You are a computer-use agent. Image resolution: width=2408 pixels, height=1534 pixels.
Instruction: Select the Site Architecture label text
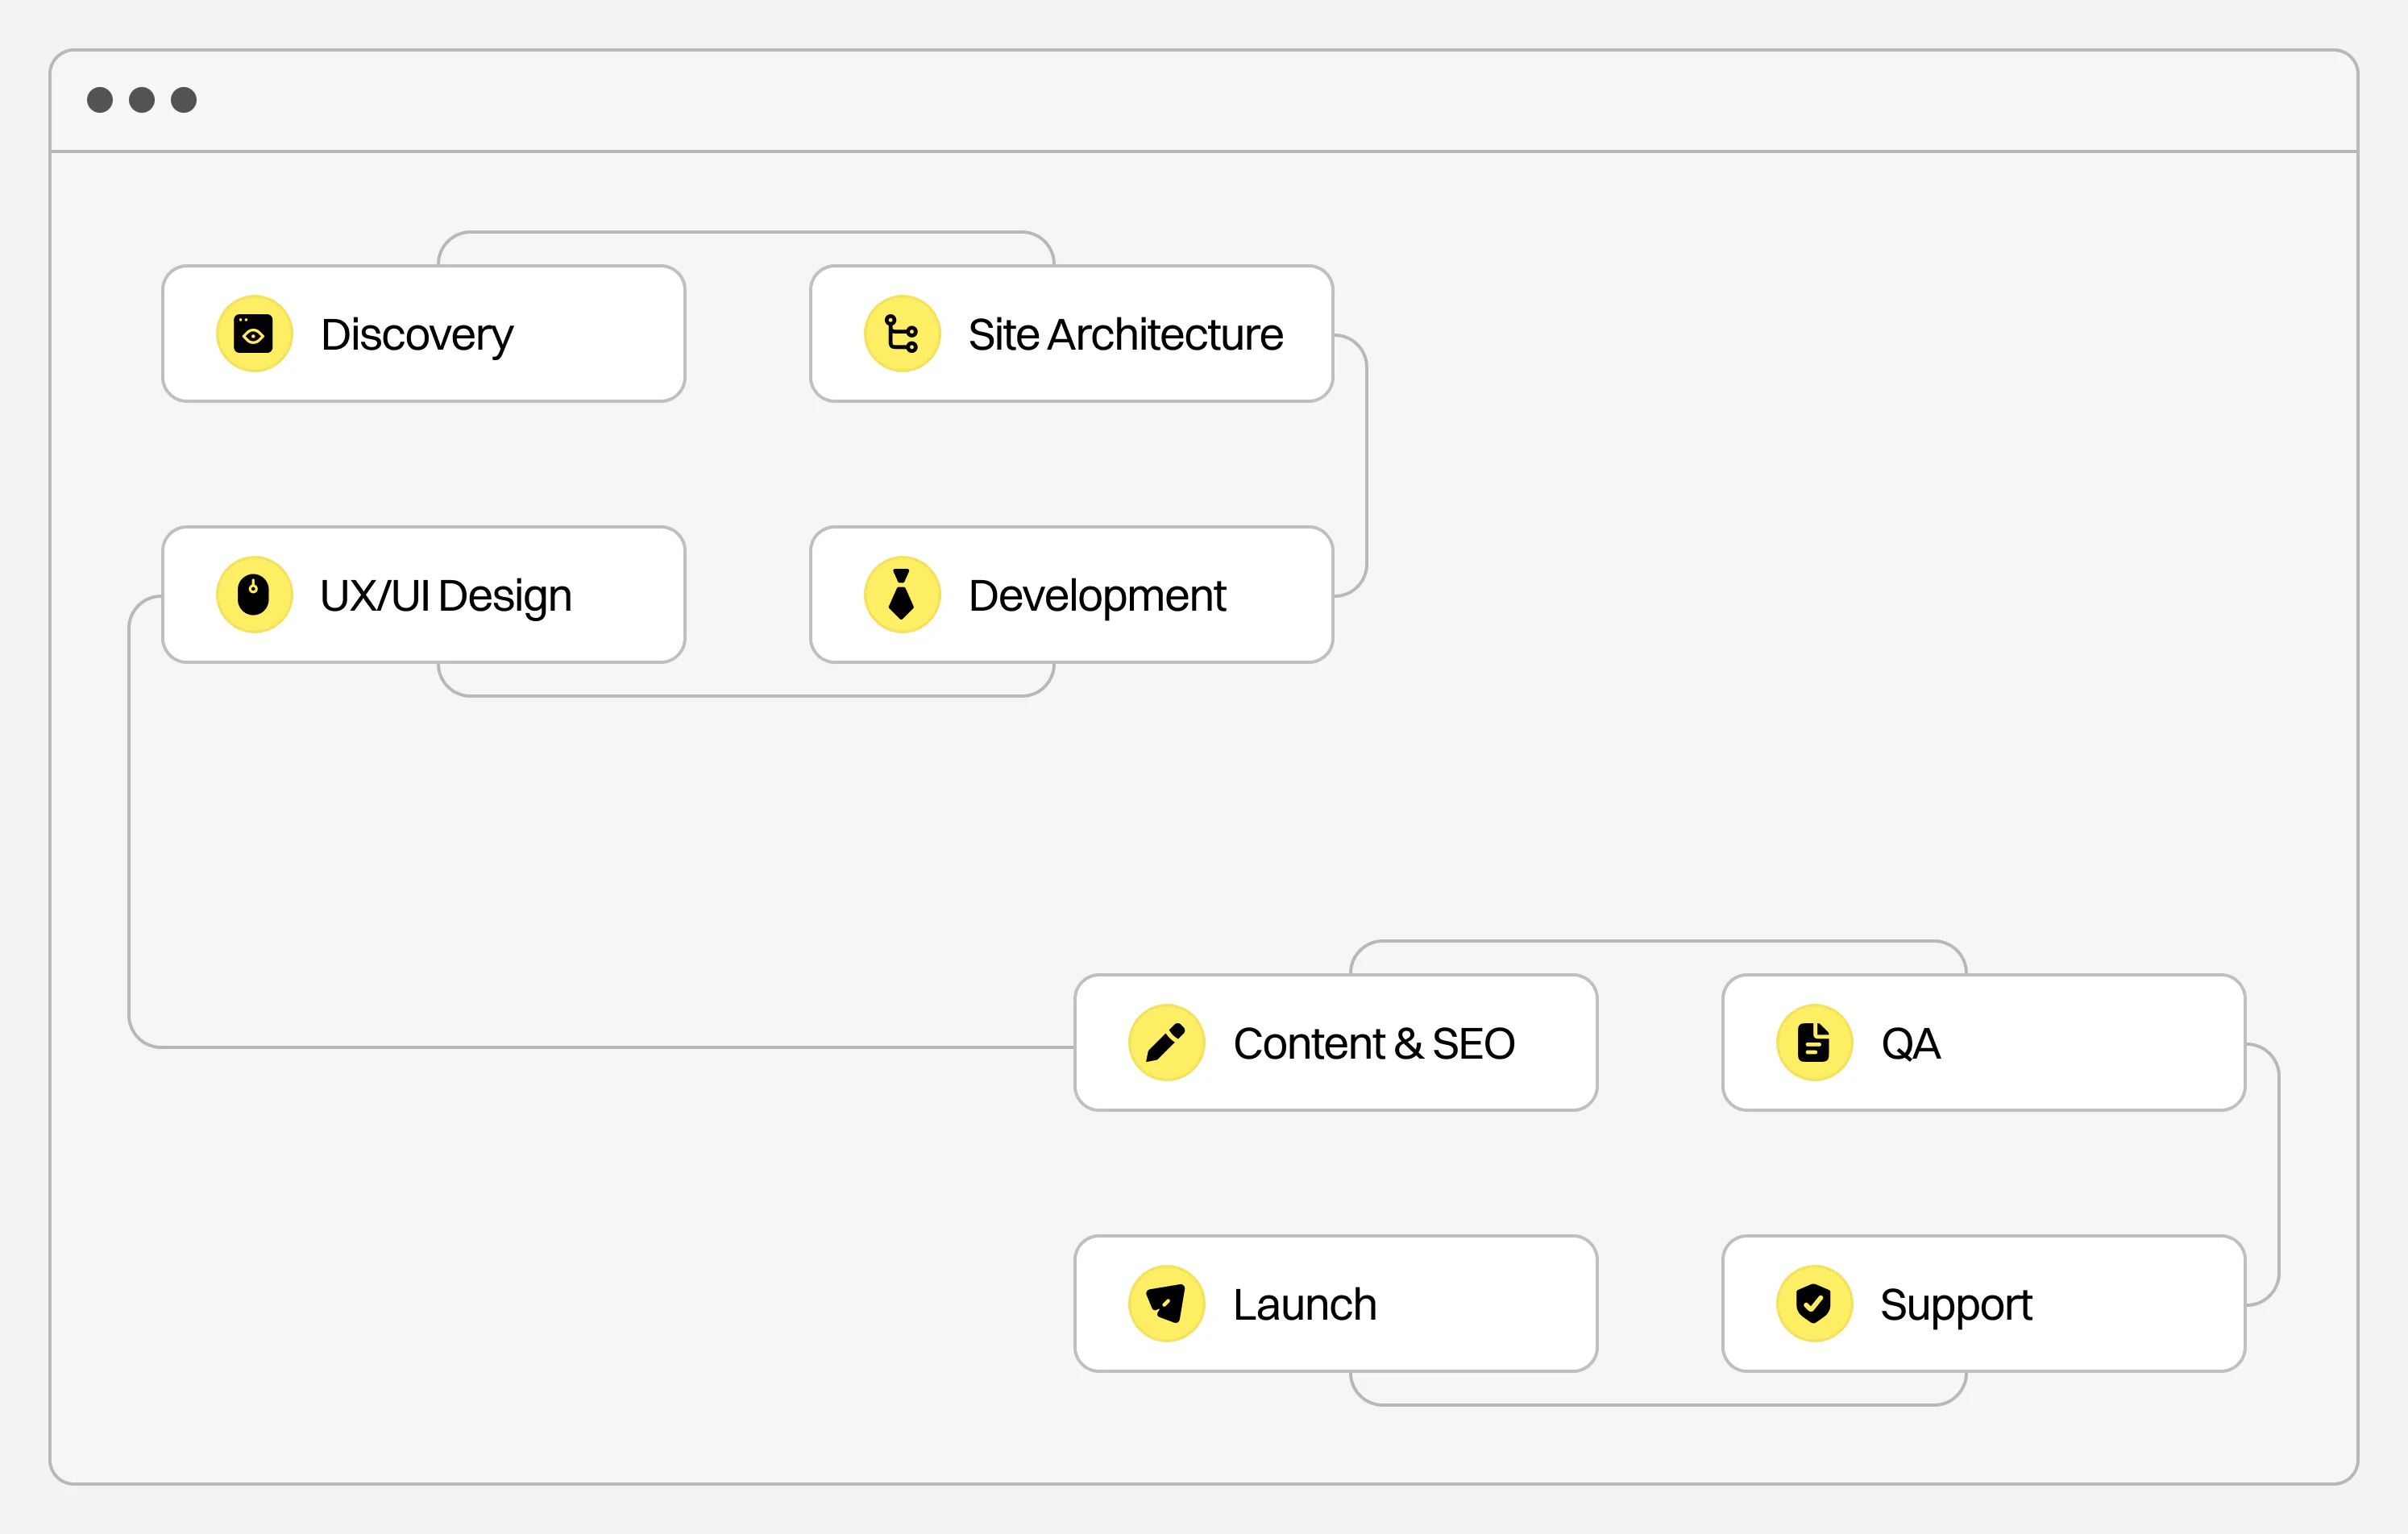point(1126,334)
